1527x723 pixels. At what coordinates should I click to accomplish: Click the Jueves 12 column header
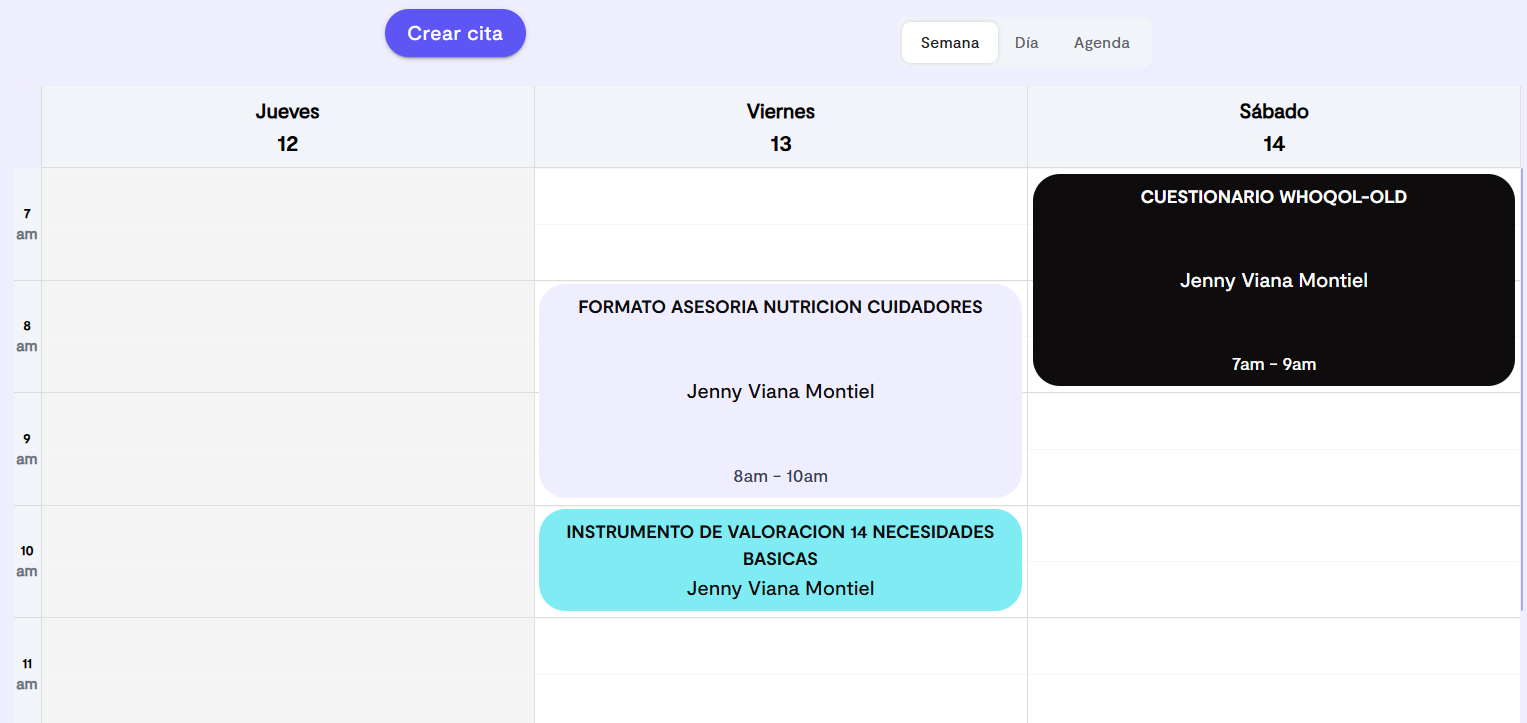[x=287, y=127]
